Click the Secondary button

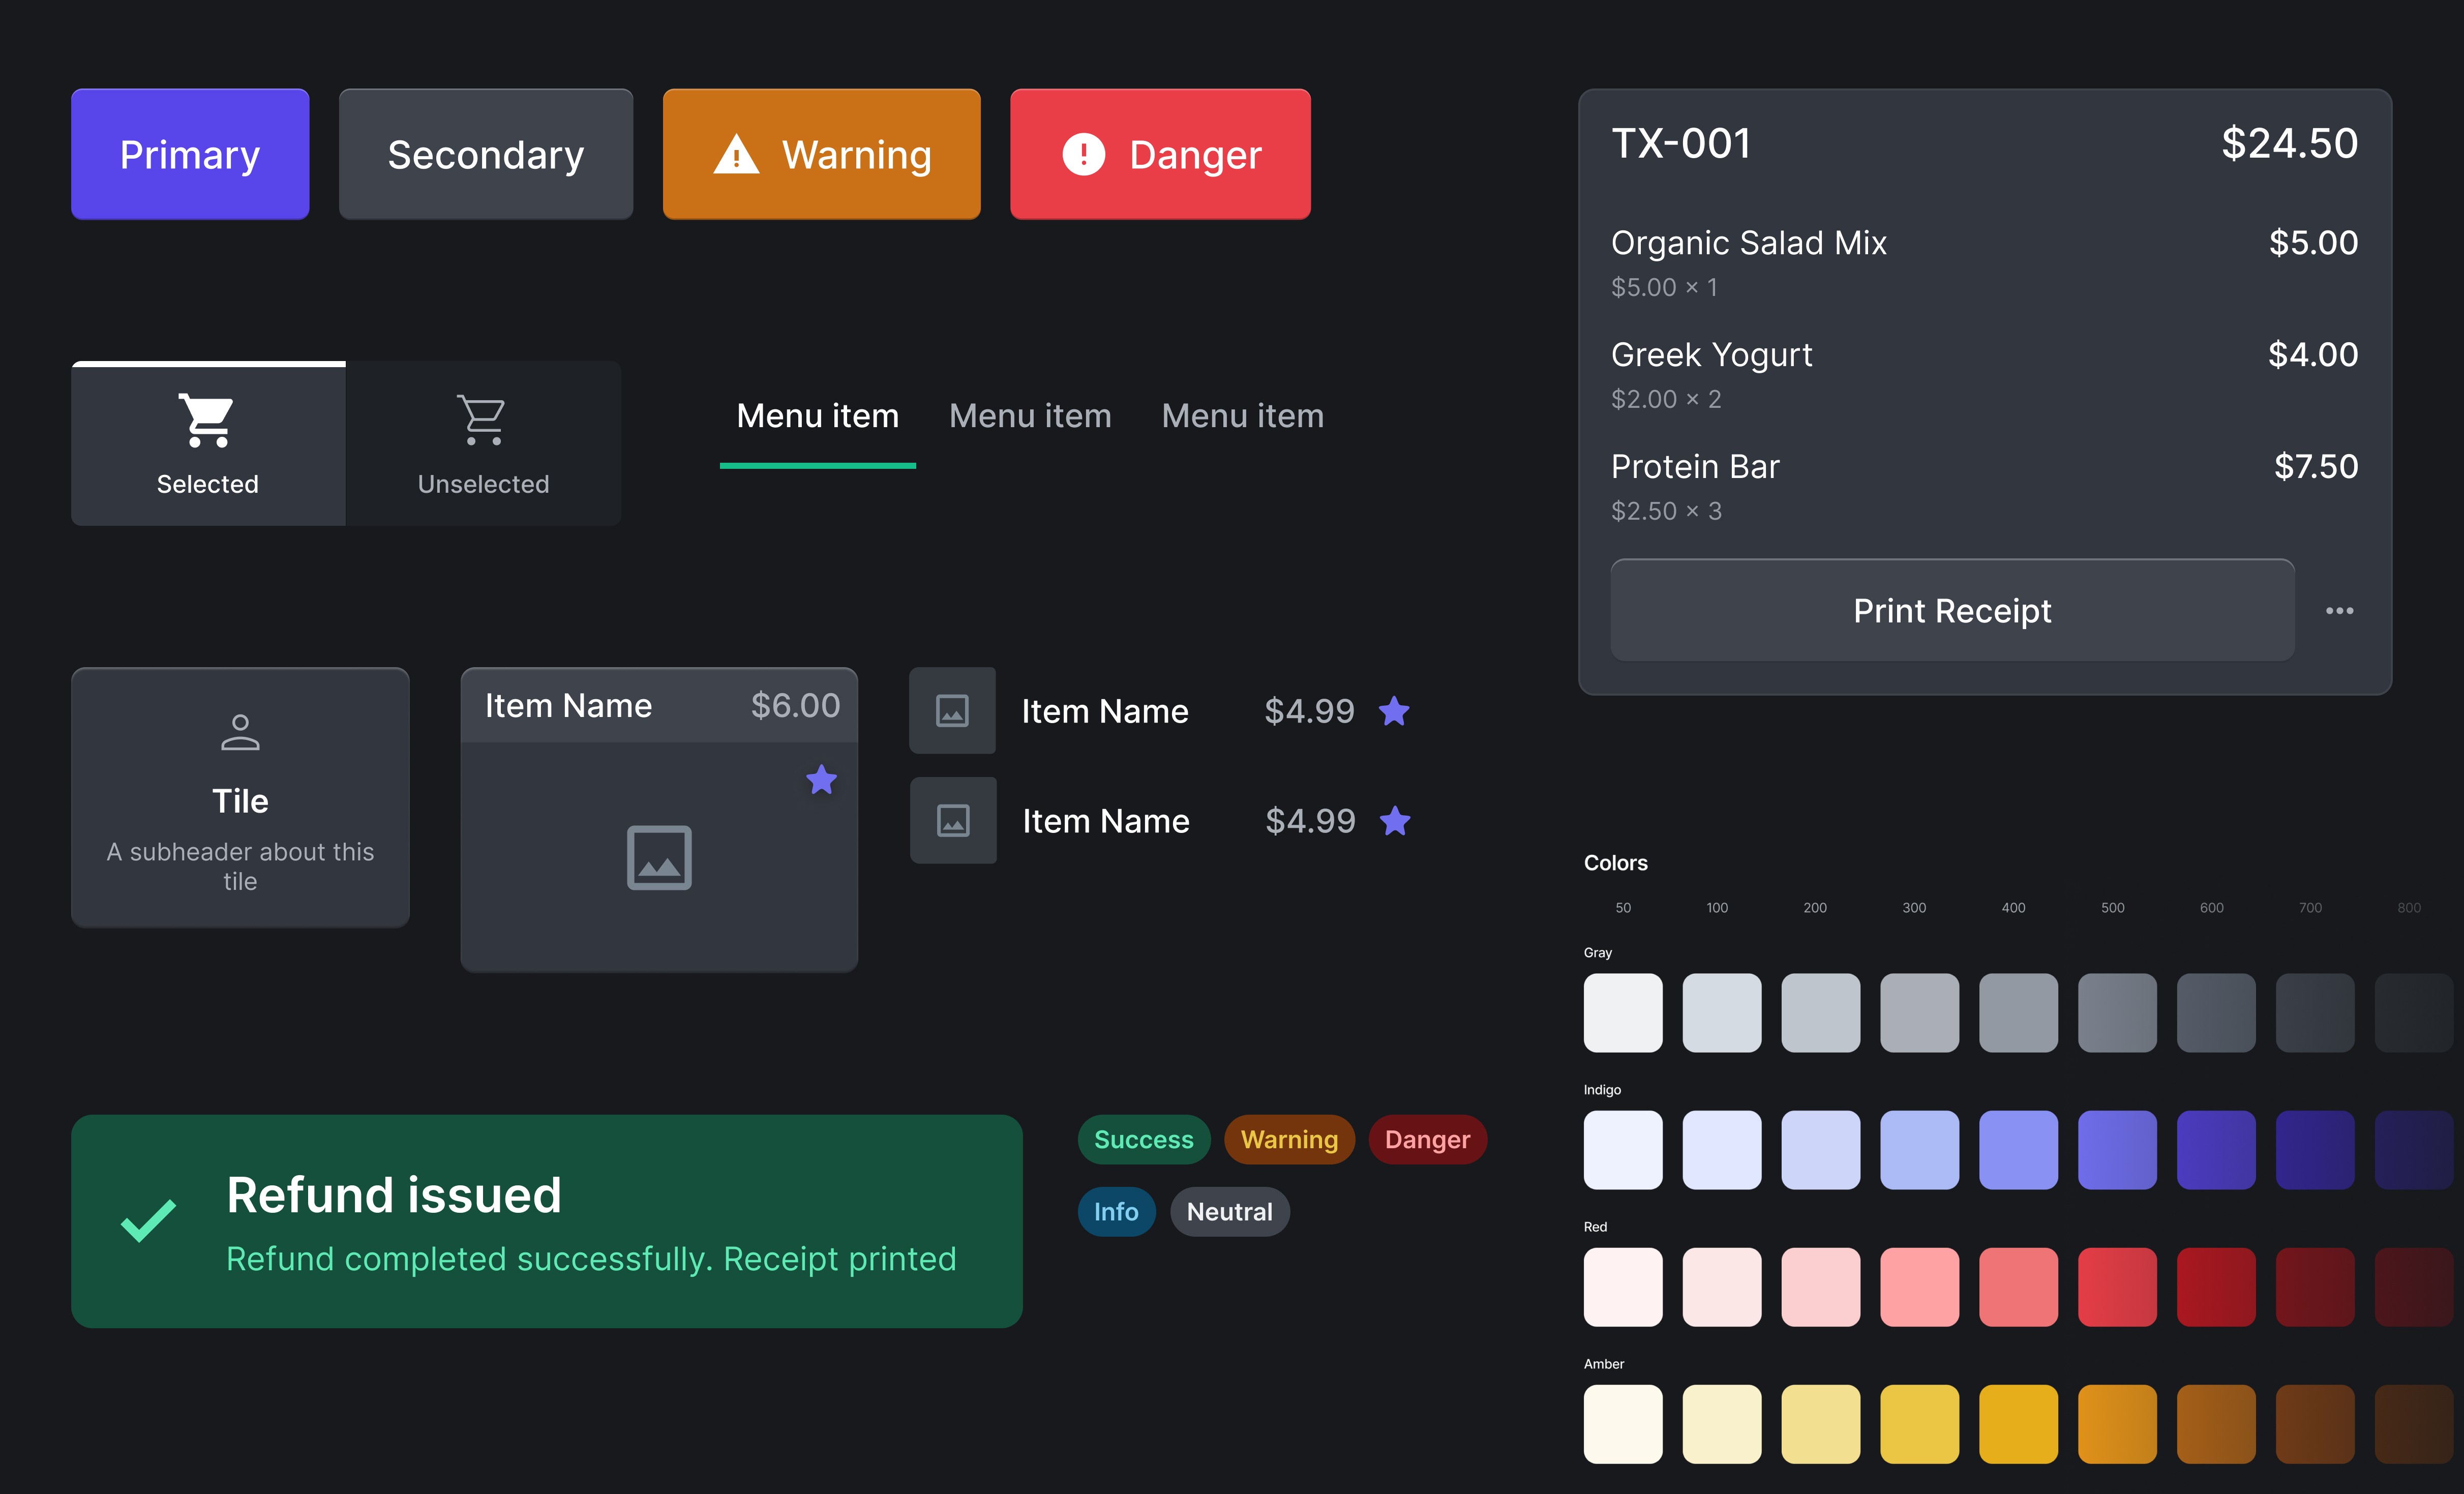click(485, 154)
